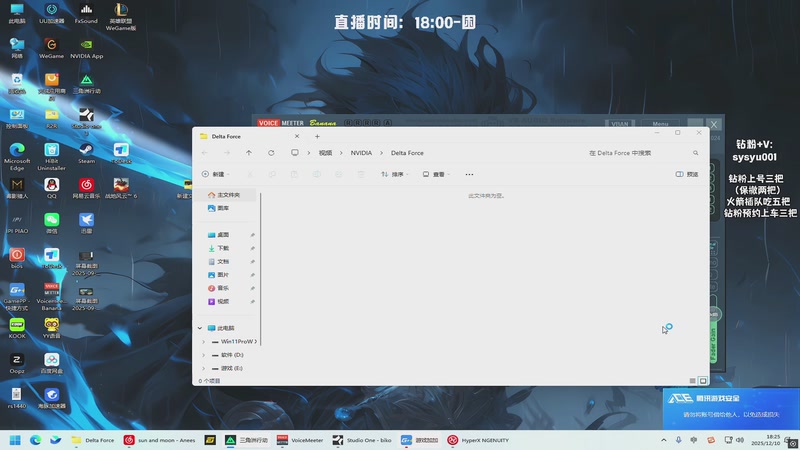Open Steam desktop shortcut
800x450 pixels.
tap(86, 154)
